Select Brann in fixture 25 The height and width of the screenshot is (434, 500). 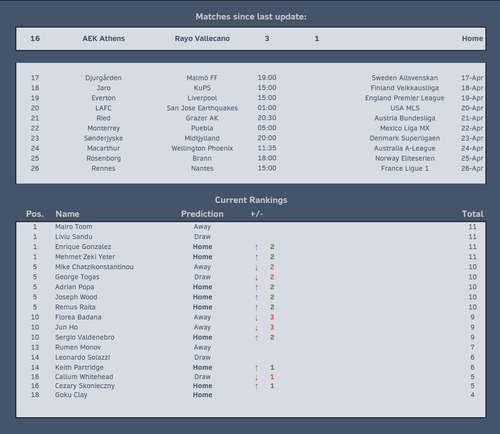[x=202, y=158]
